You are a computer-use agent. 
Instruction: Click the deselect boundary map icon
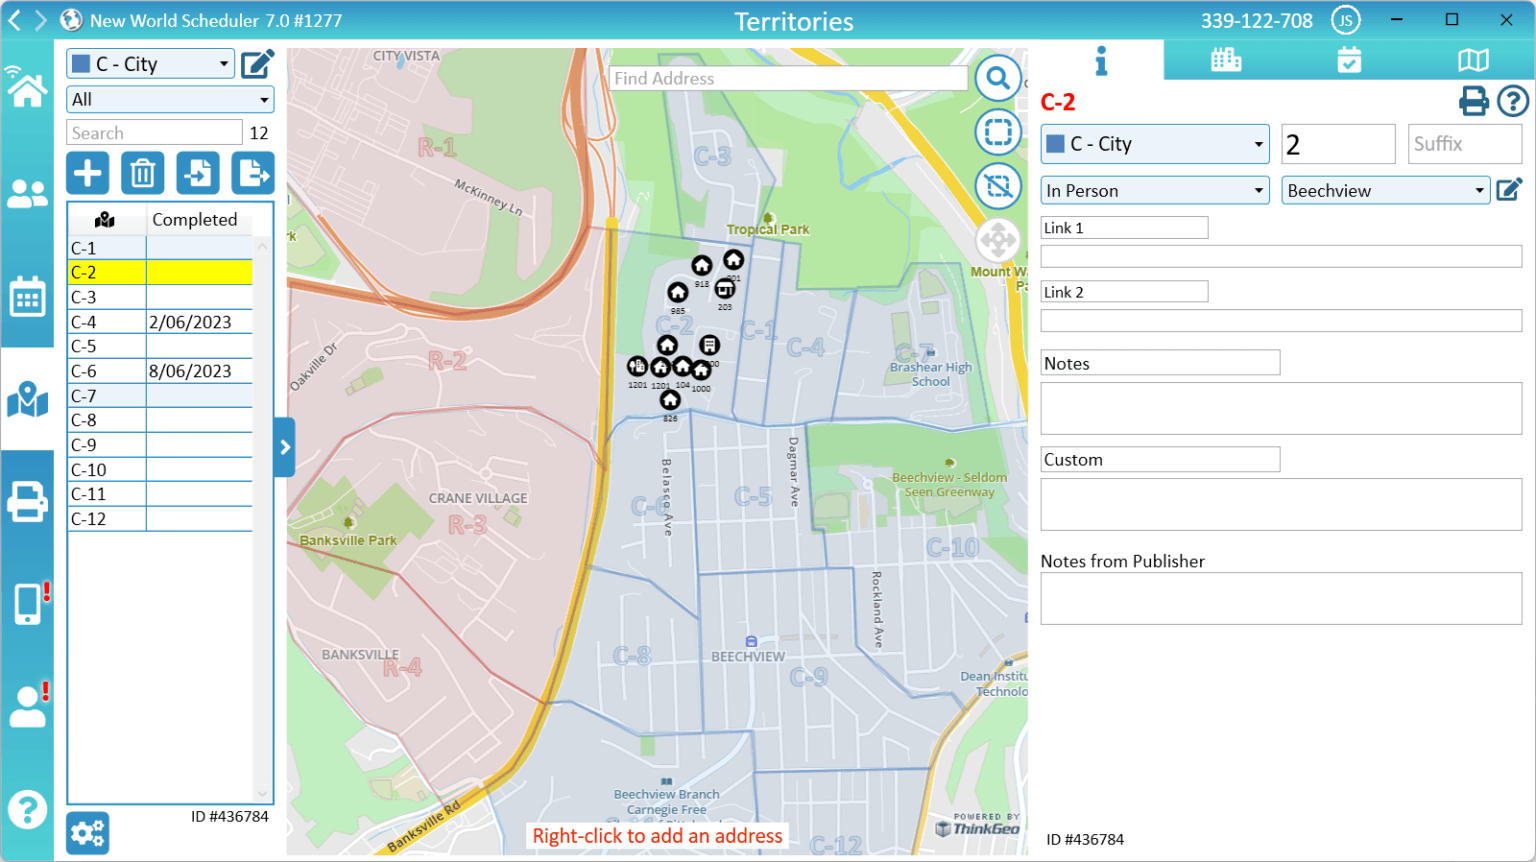coord(997,186)
